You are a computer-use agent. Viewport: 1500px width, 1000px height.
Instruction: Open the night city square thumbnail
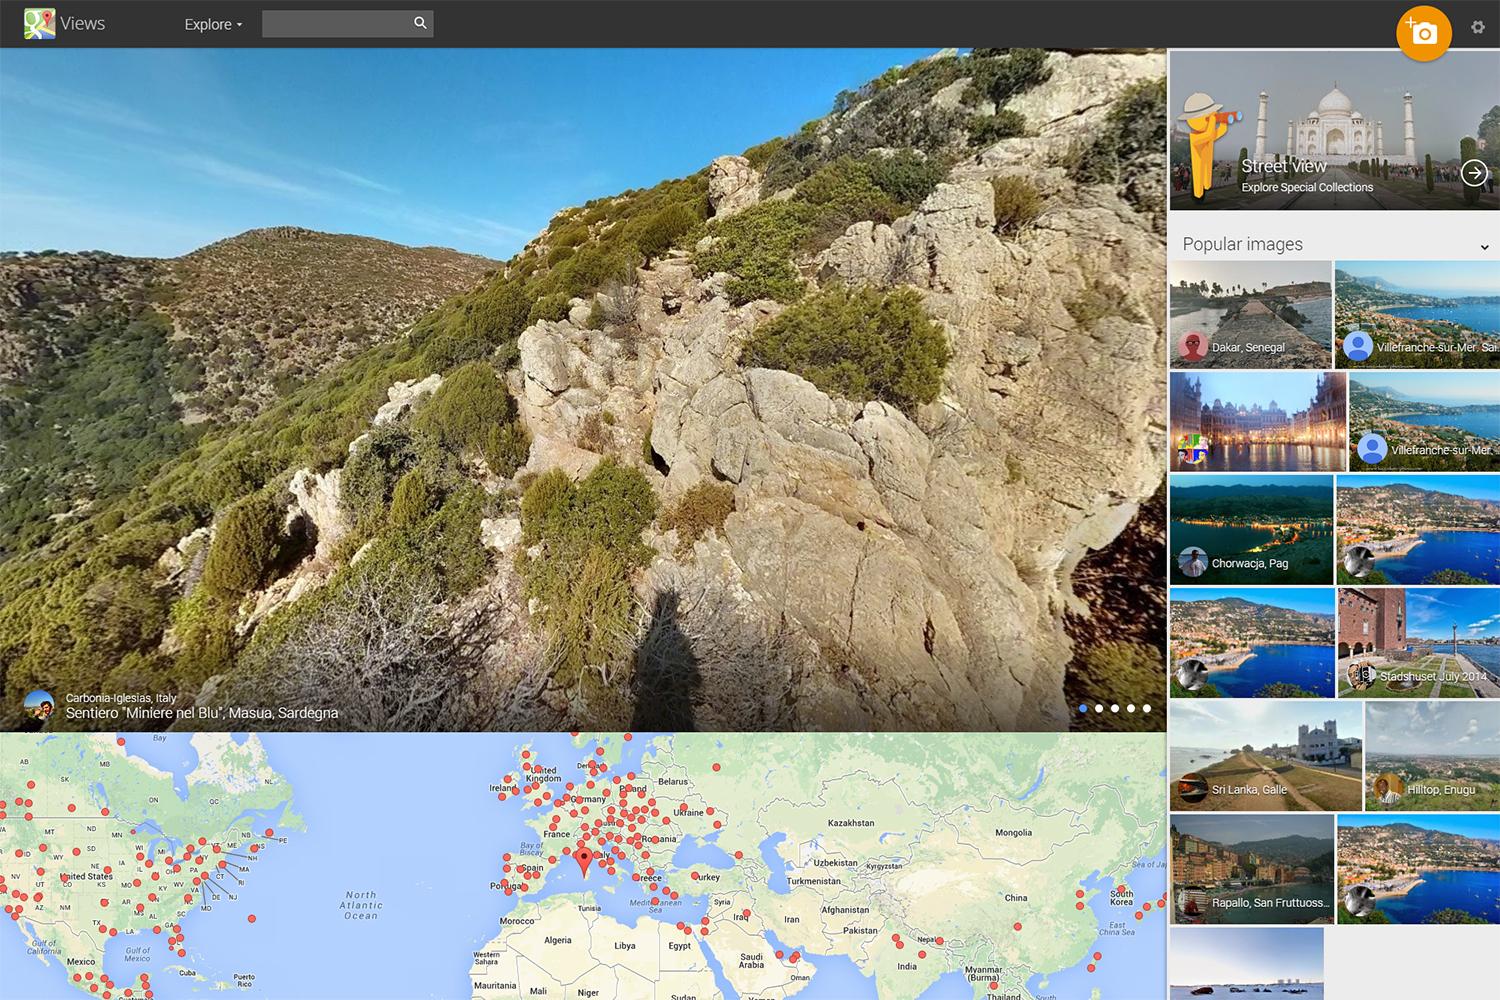(1258, 422)
